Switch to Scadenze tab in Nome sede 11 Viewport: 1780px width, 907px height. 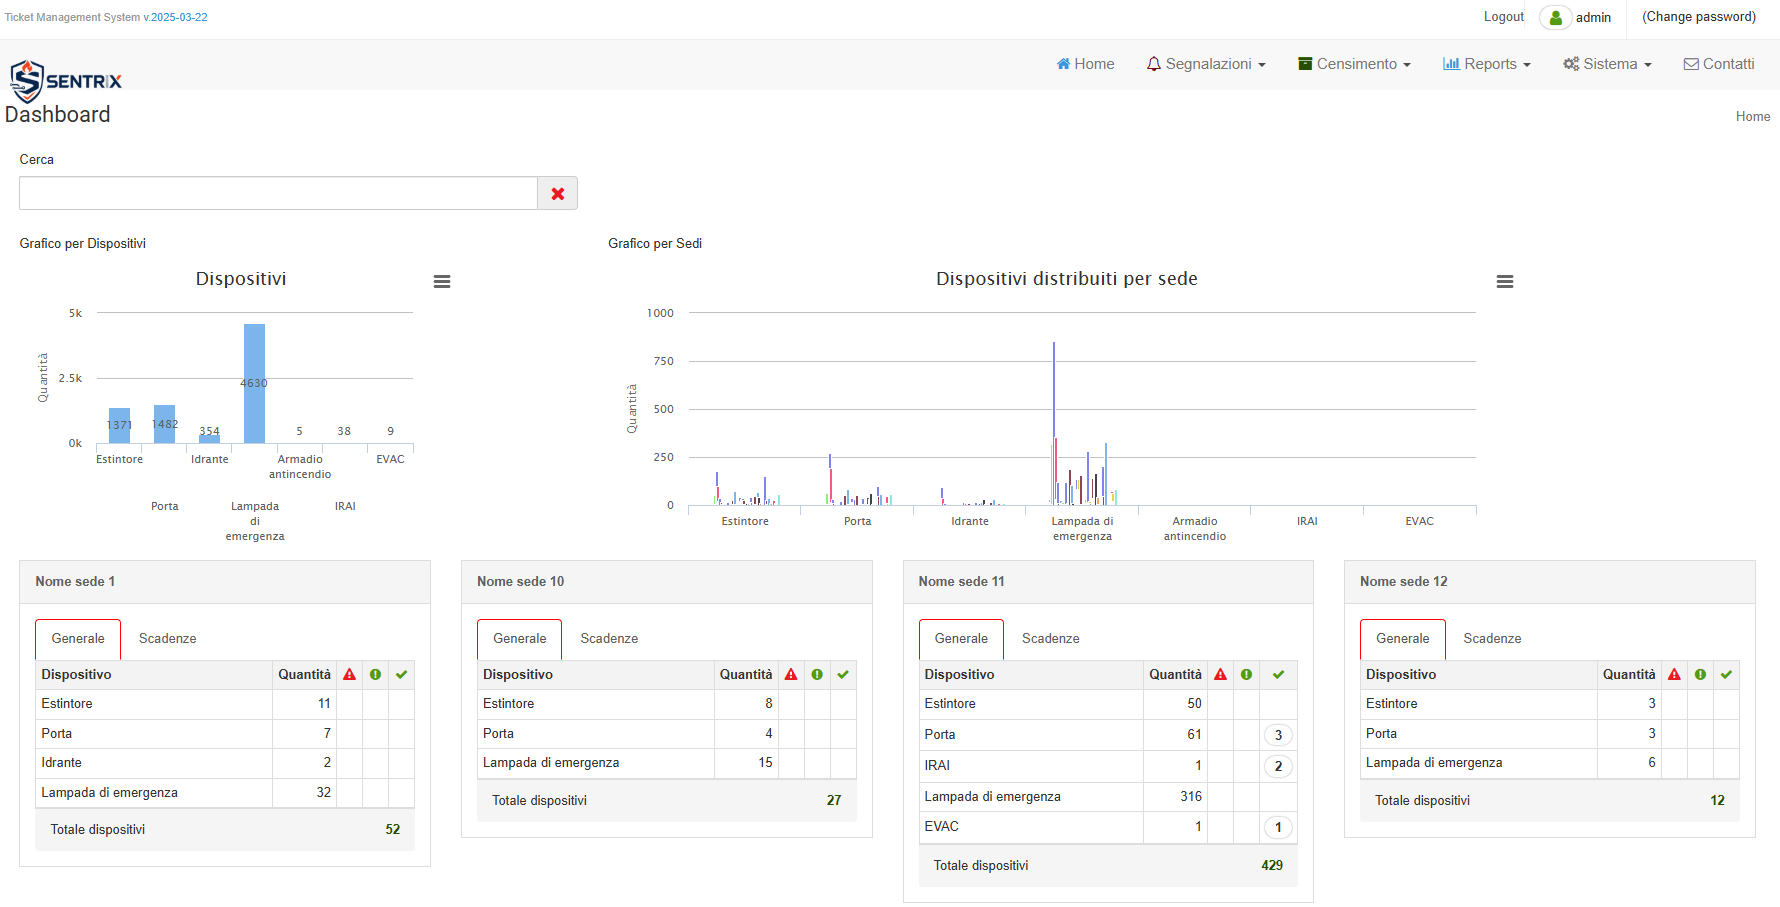1051,639
